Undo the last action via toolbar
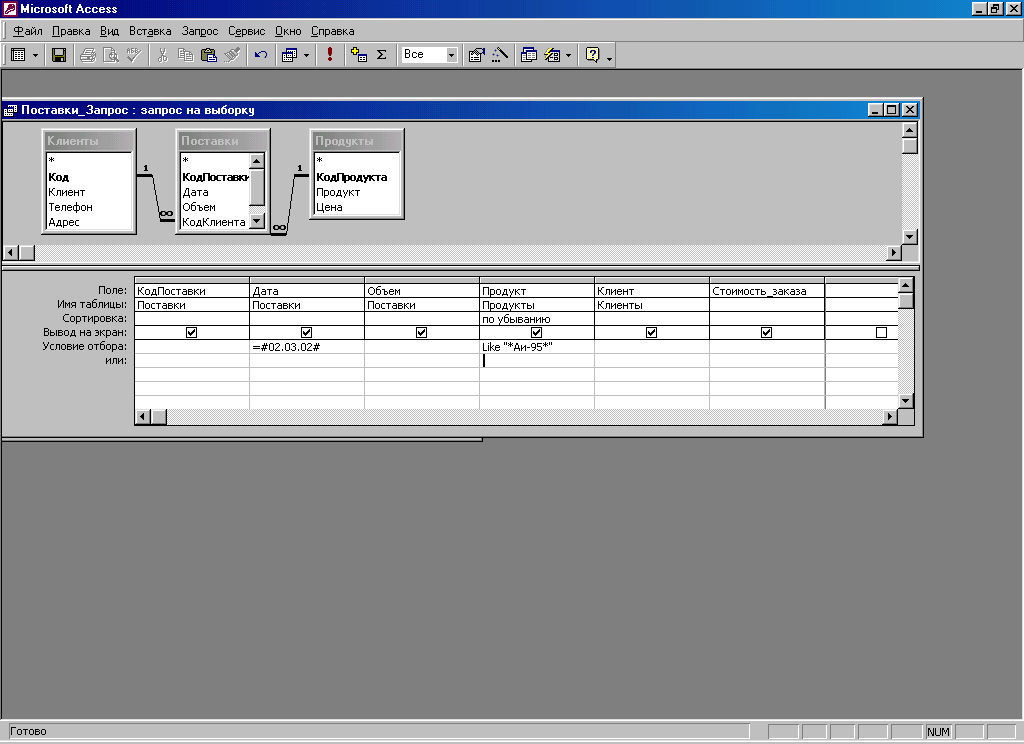The height and width of the screenshot is (744, 1024). point(261,55)
